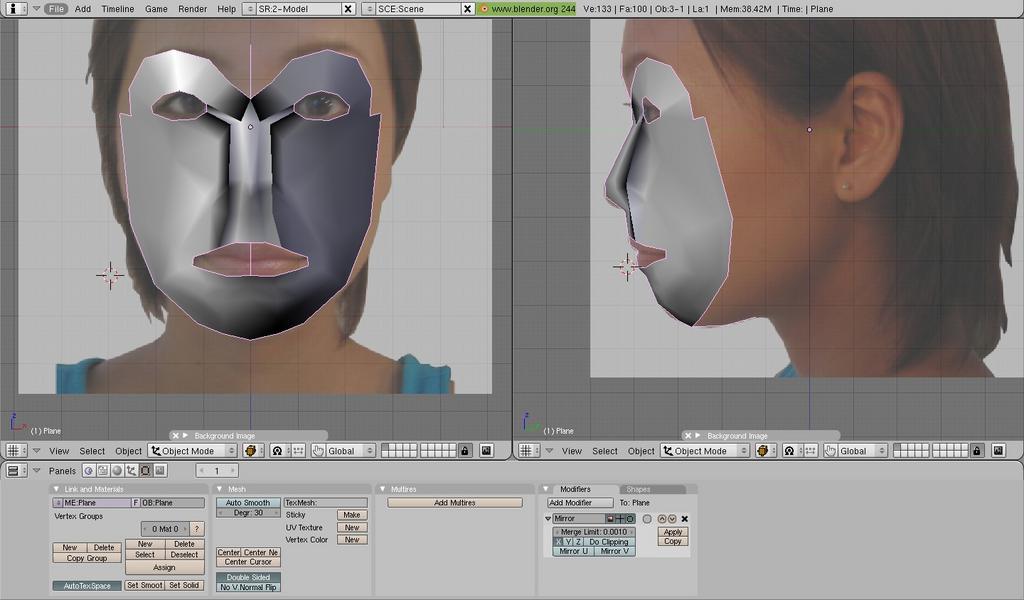Toggle Auto Smooth option
The width and height of the screenshot is (1024, 600).
coord(248,503)
